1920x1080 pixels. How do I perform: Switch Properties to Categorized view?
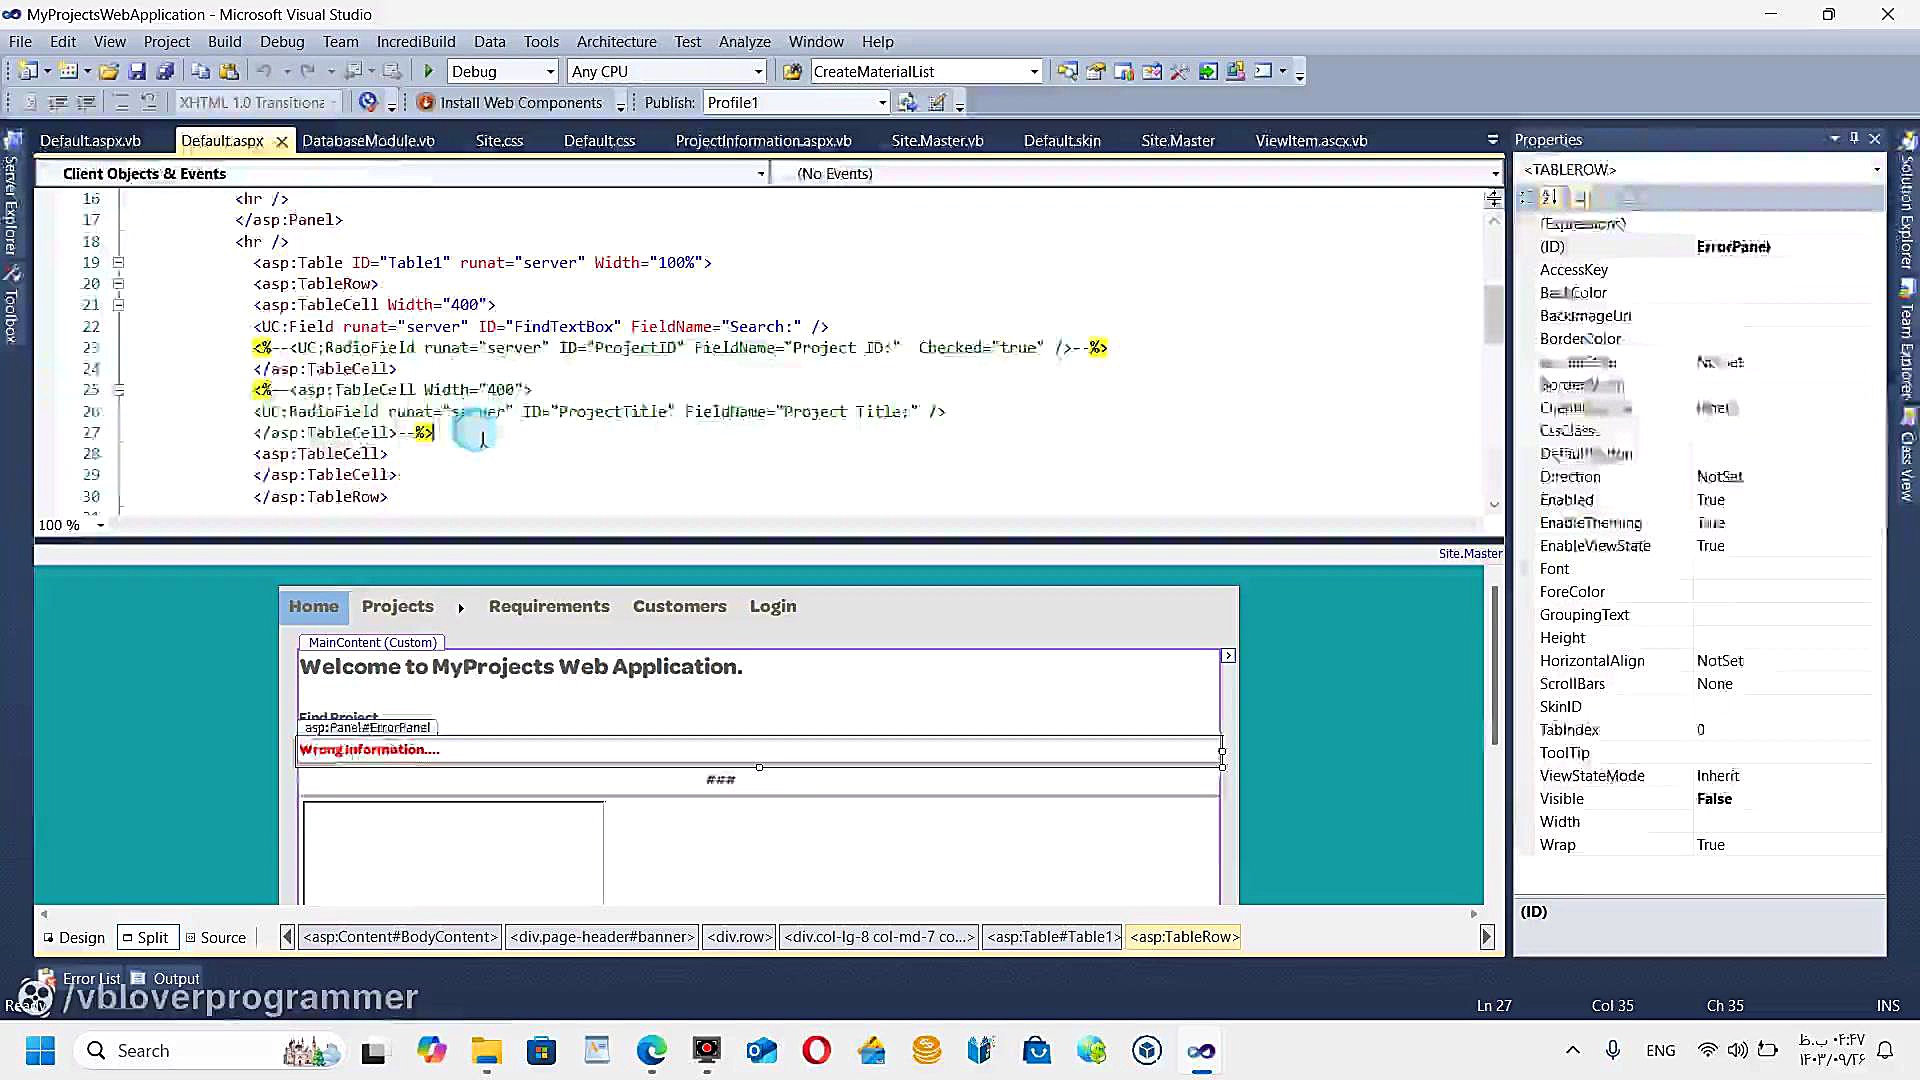[x=1527, y=197]
